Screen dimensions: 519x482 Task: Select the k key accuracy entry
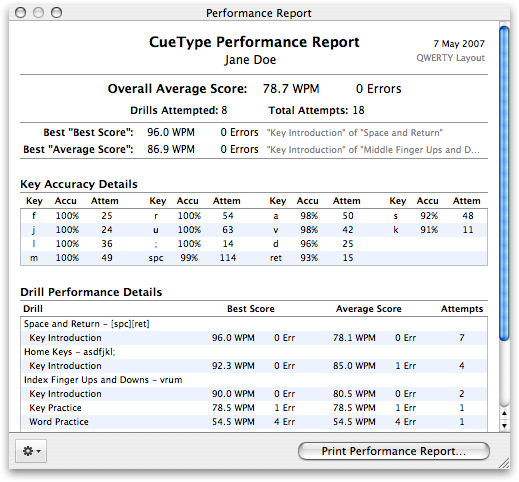coord(433,230)
